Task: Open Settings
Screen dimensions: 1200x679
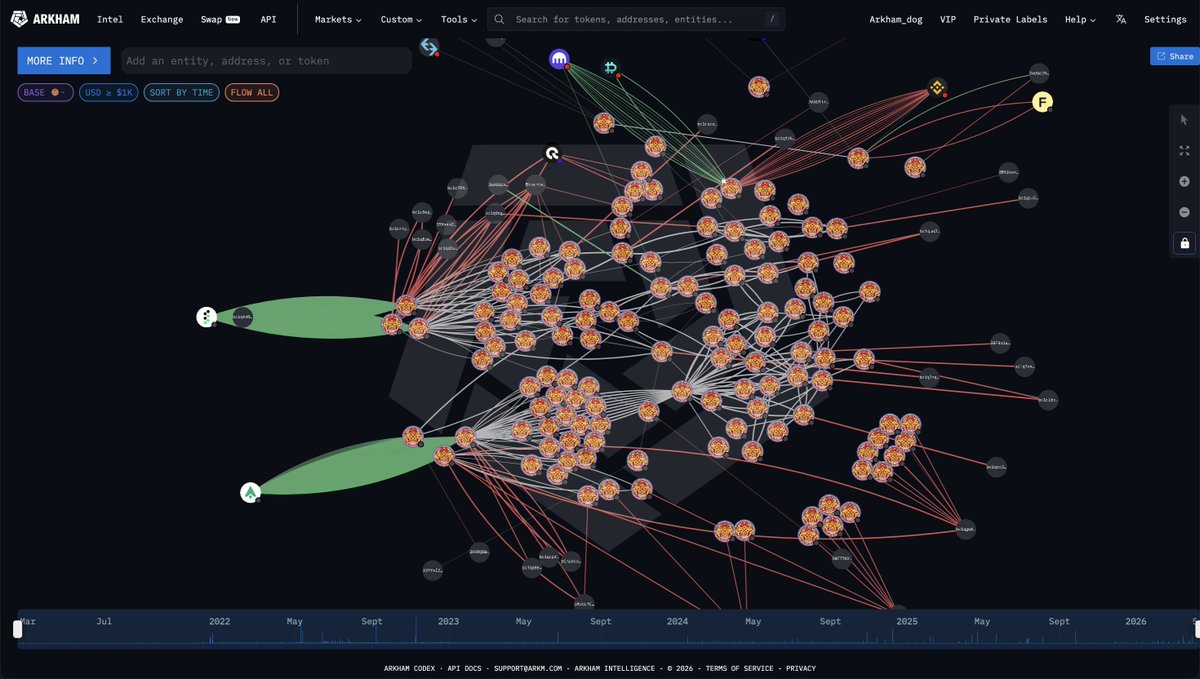Action: pos(1165,19)
